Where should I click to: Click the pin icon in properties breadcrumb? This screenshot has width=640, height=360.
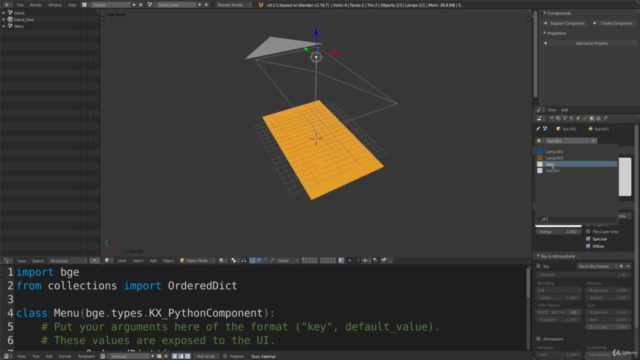(538, 129)
